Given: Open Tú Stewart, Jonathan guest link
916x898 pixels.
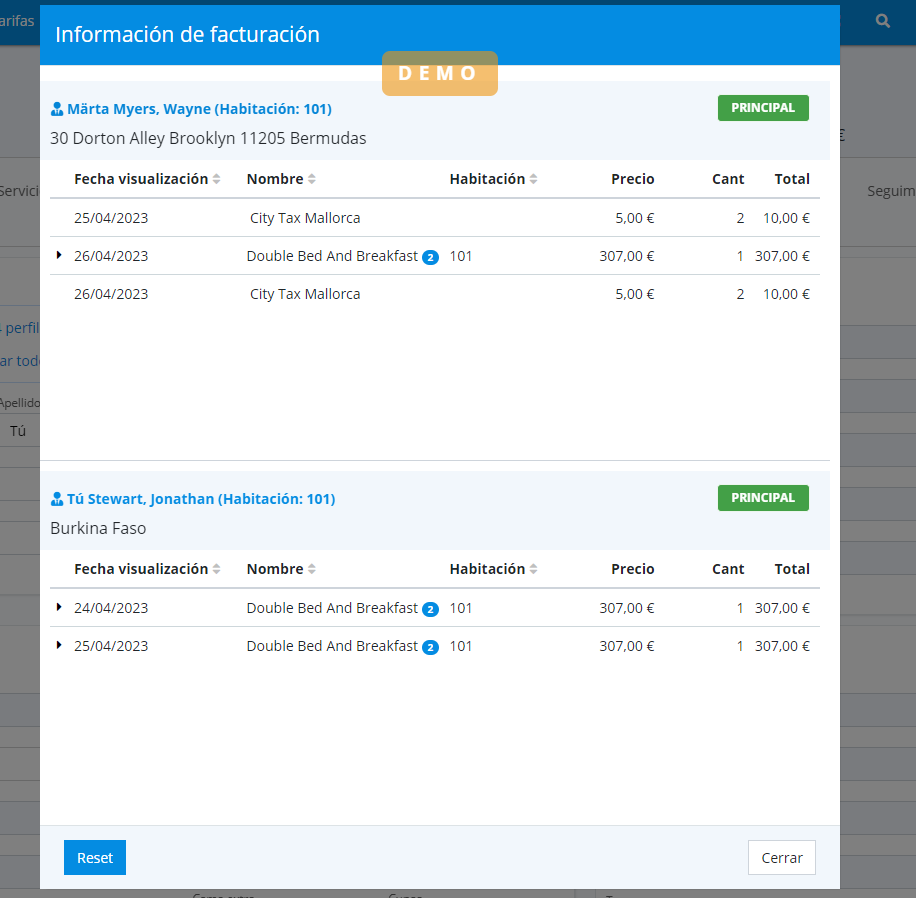Looking at the screenshot, I should click(x=201, y=499).
